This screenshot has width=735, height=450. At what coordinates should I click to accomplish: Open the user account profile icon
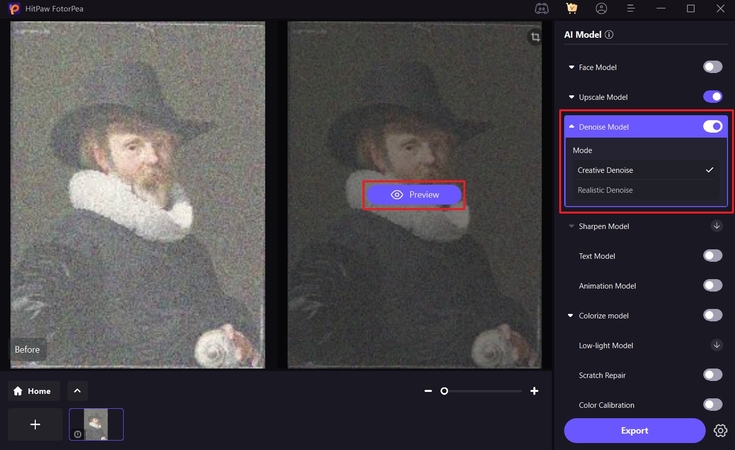coord(601,8)
